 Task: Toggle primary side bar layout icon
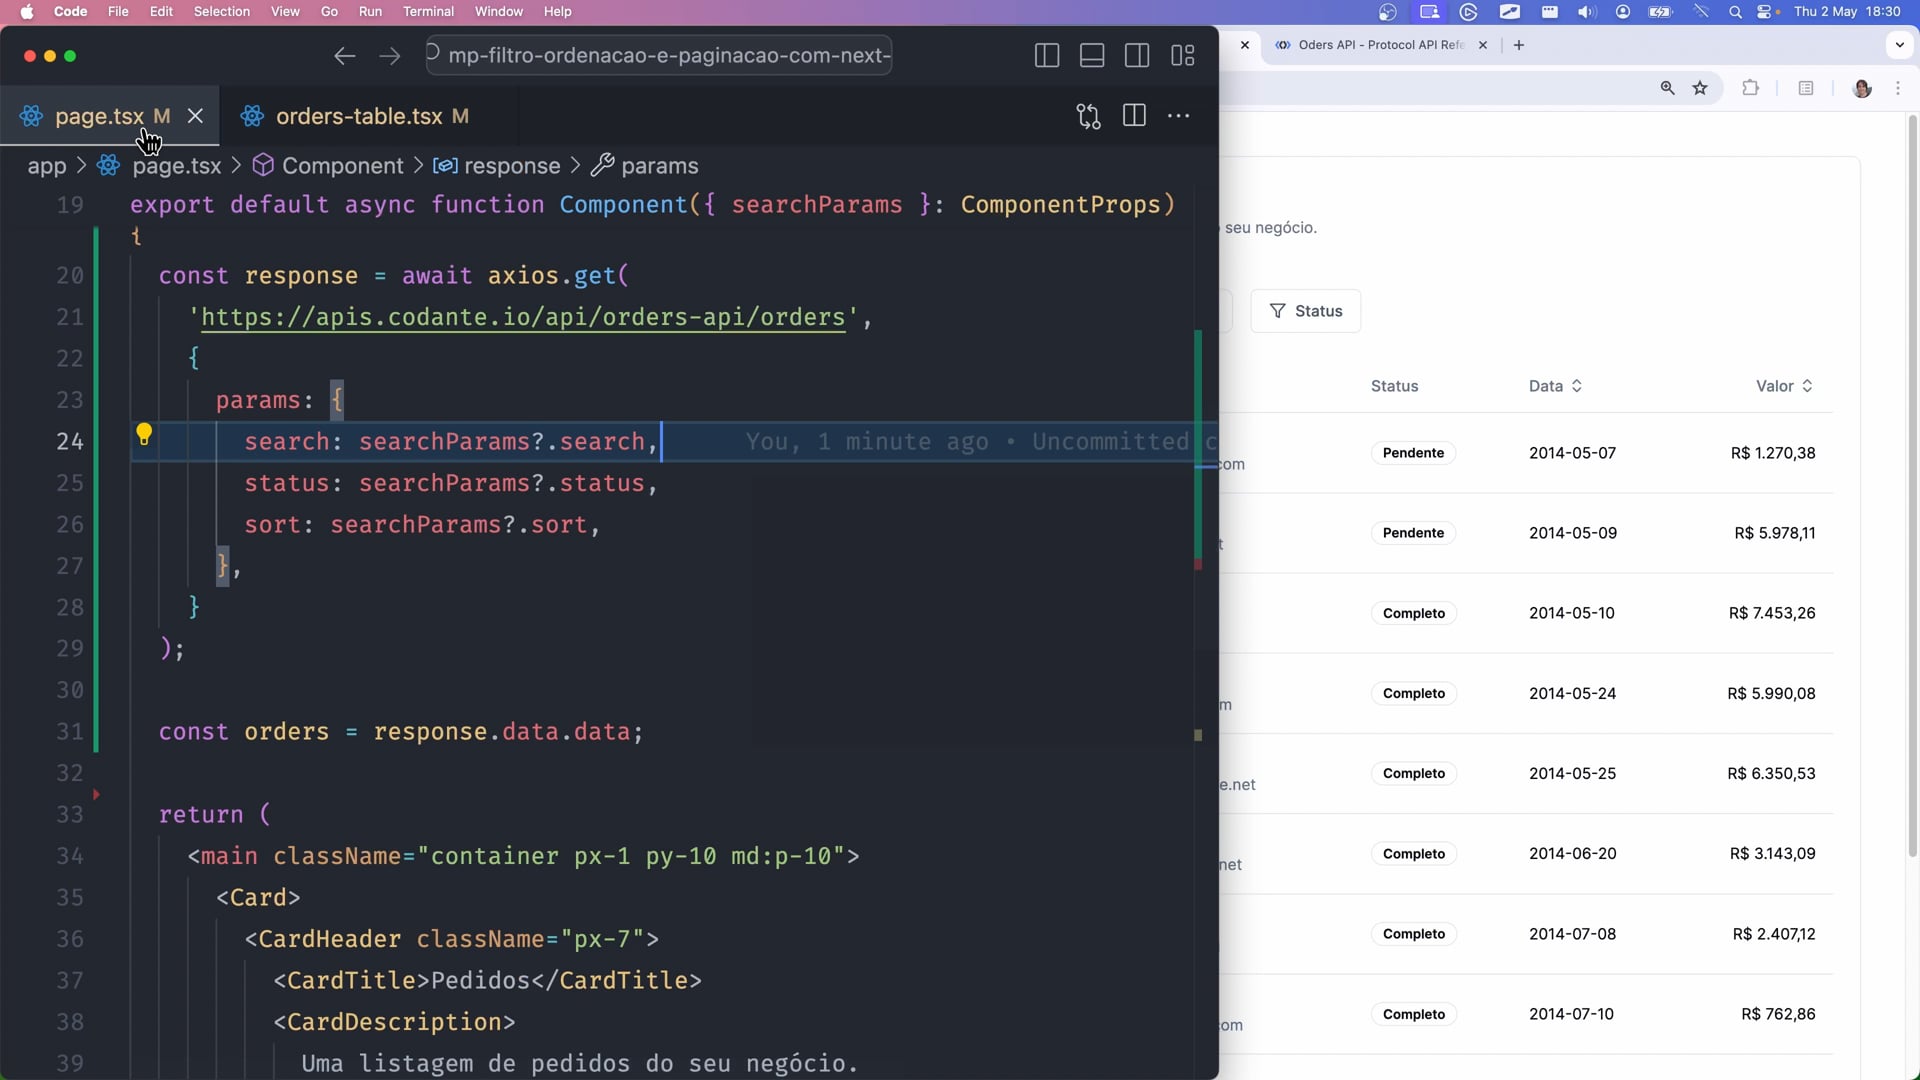pyautogui.click(x=1046, y=56)
